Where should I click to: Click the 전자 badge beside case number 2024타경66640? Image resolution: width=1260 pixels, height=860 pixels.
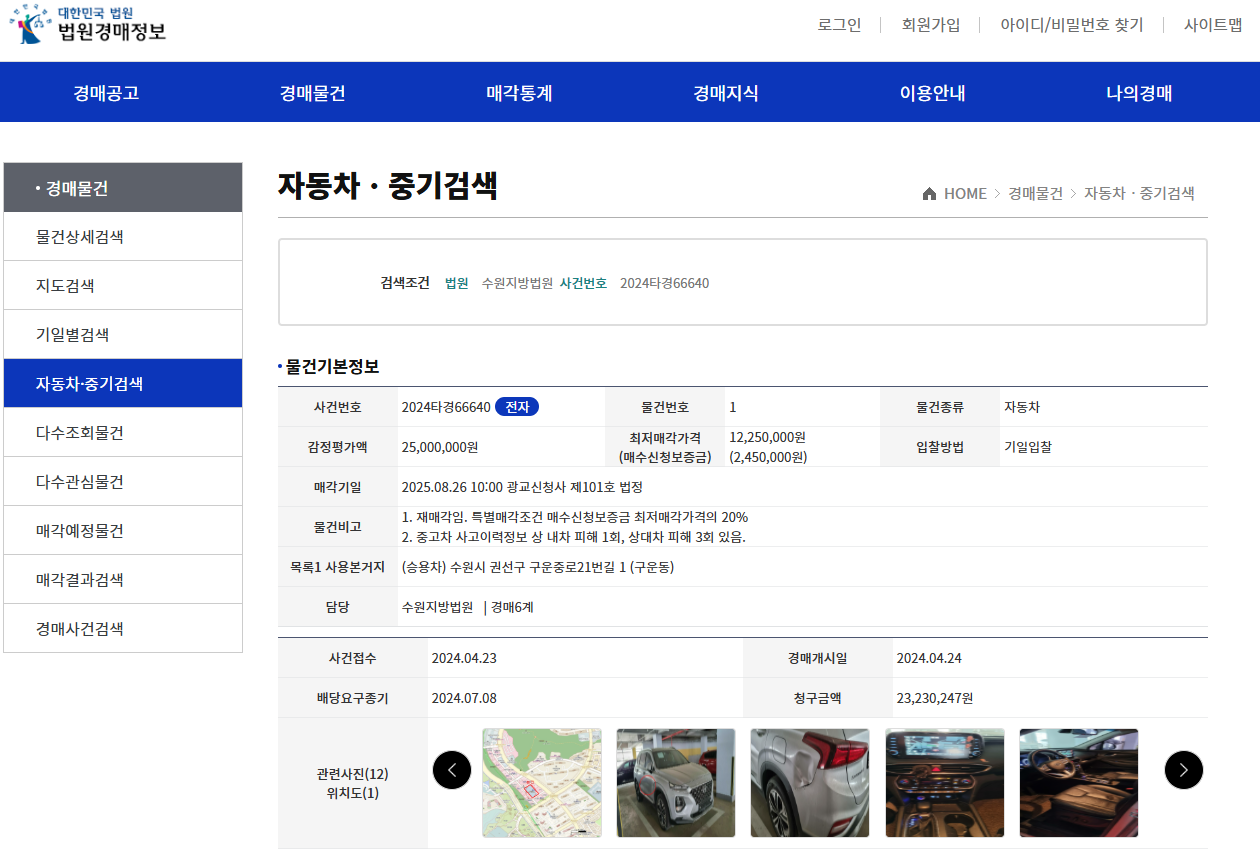(x=519, y=406)
